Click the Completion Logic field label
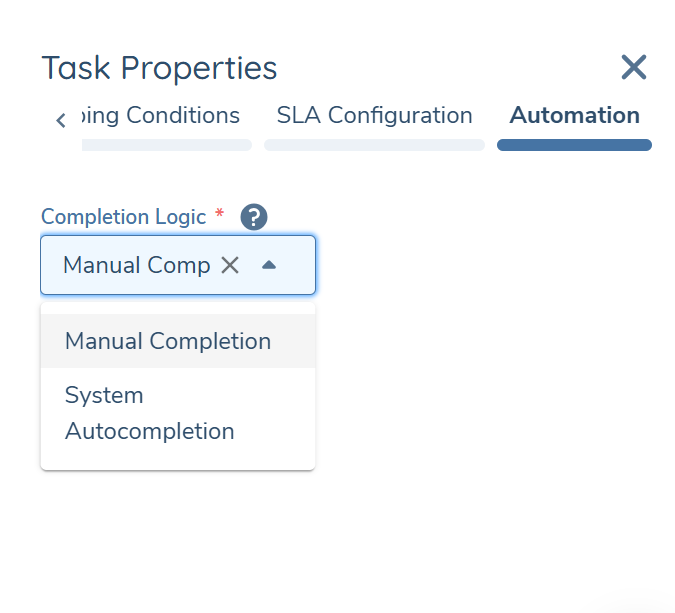Screen dimensions: 675x613 click(x=124, y=217)
